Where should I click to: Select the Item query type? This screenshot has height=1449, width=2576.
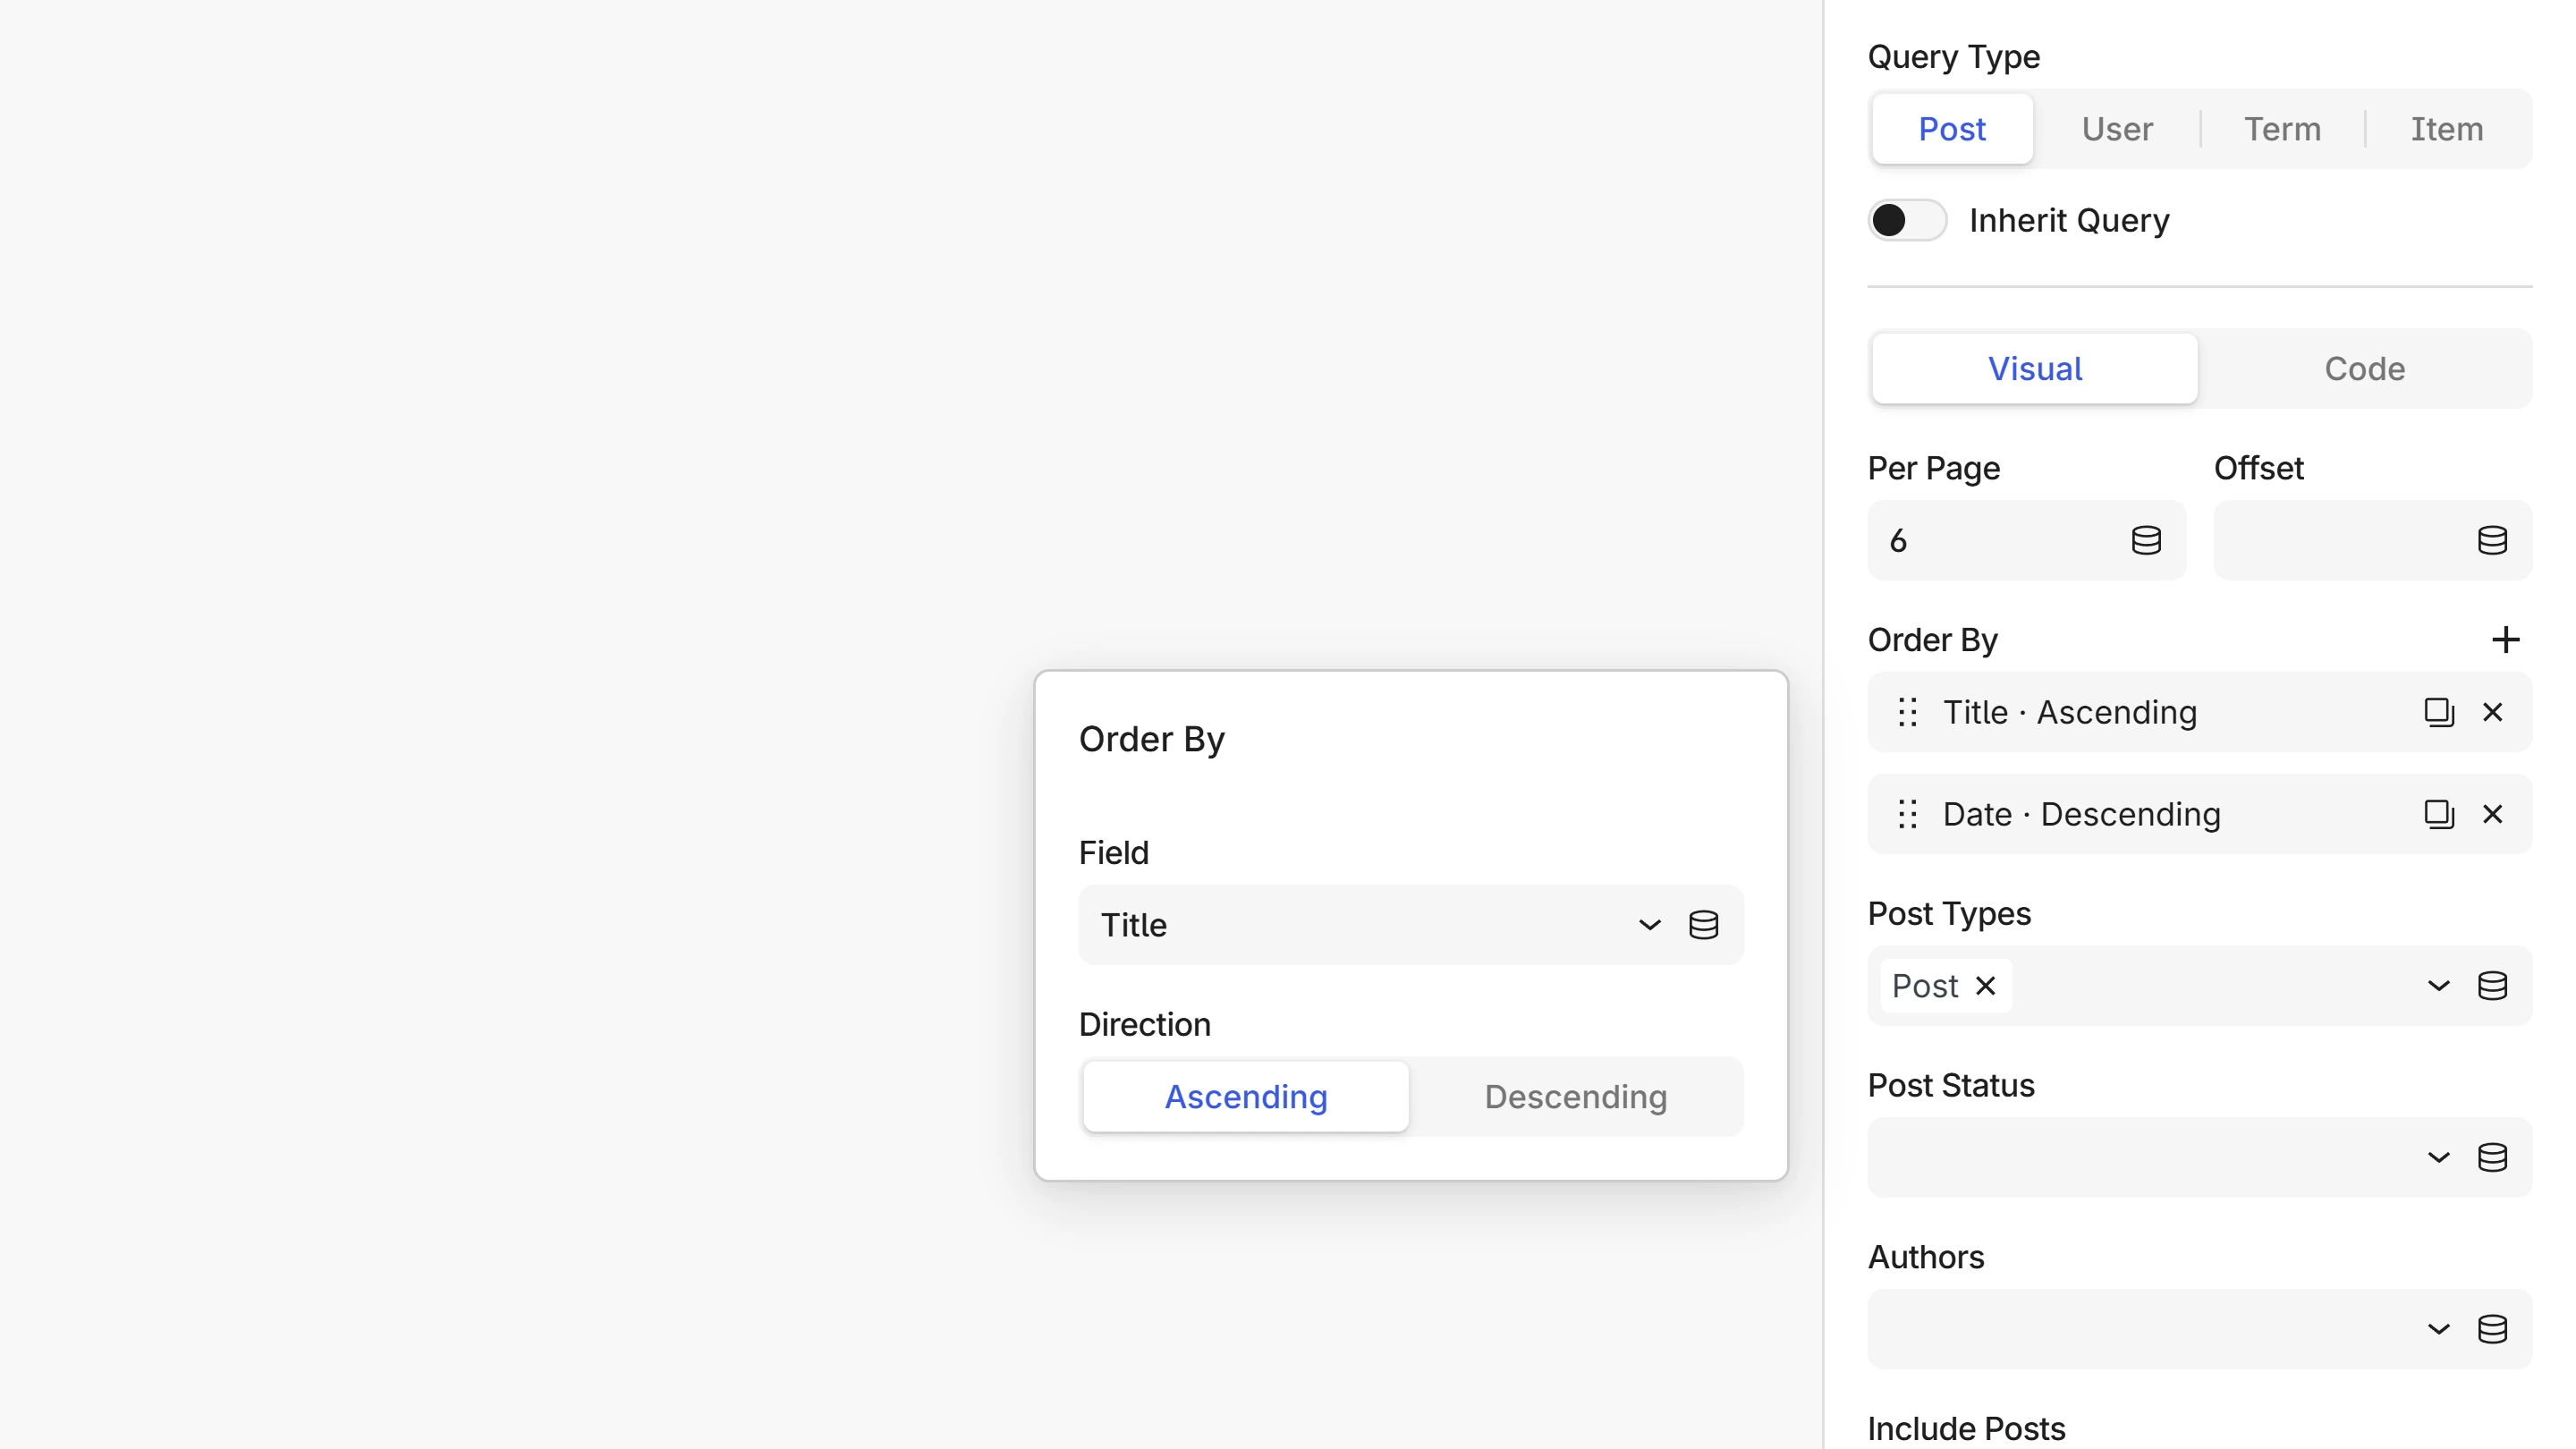2447,129
